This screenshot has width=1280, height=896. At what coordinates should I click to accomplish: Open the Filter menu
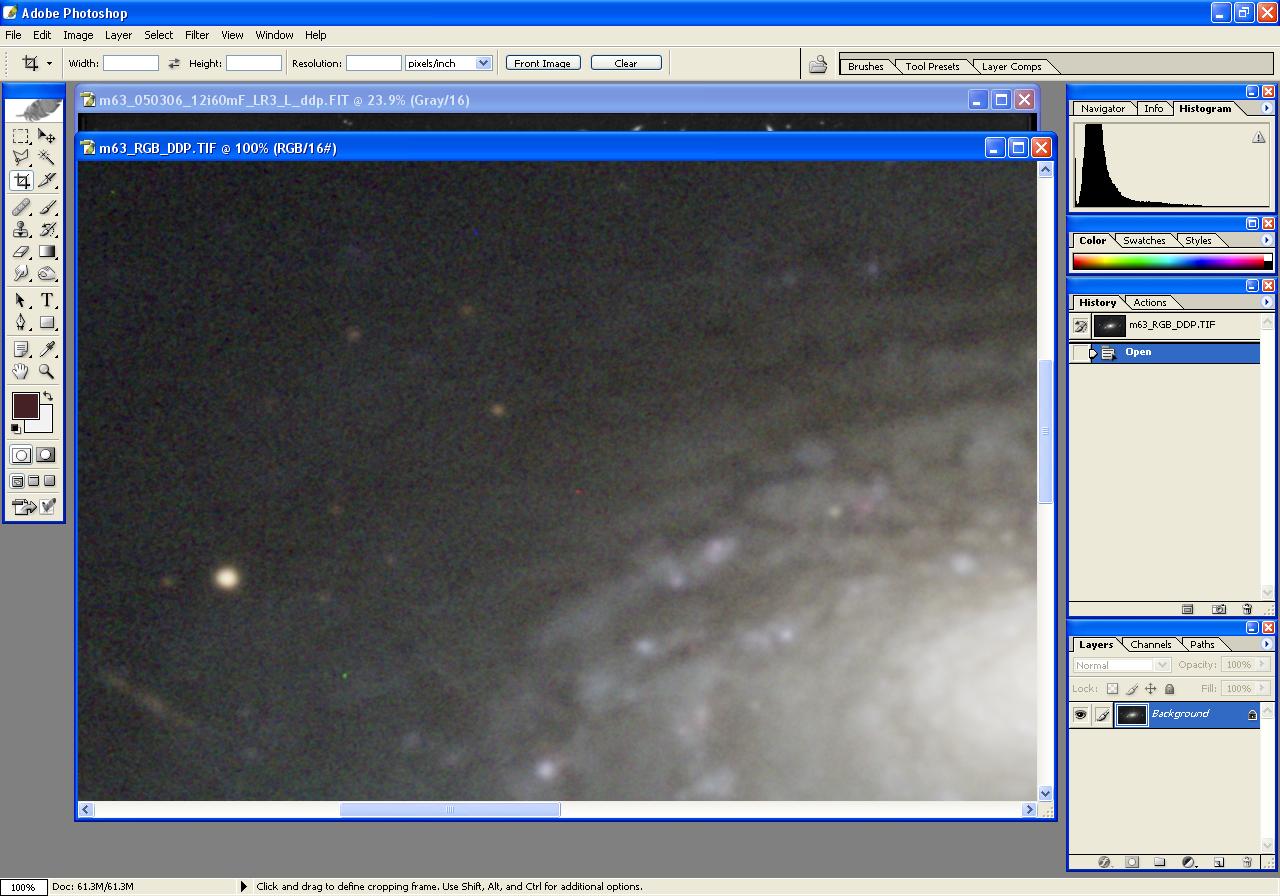tap(197, 35)
